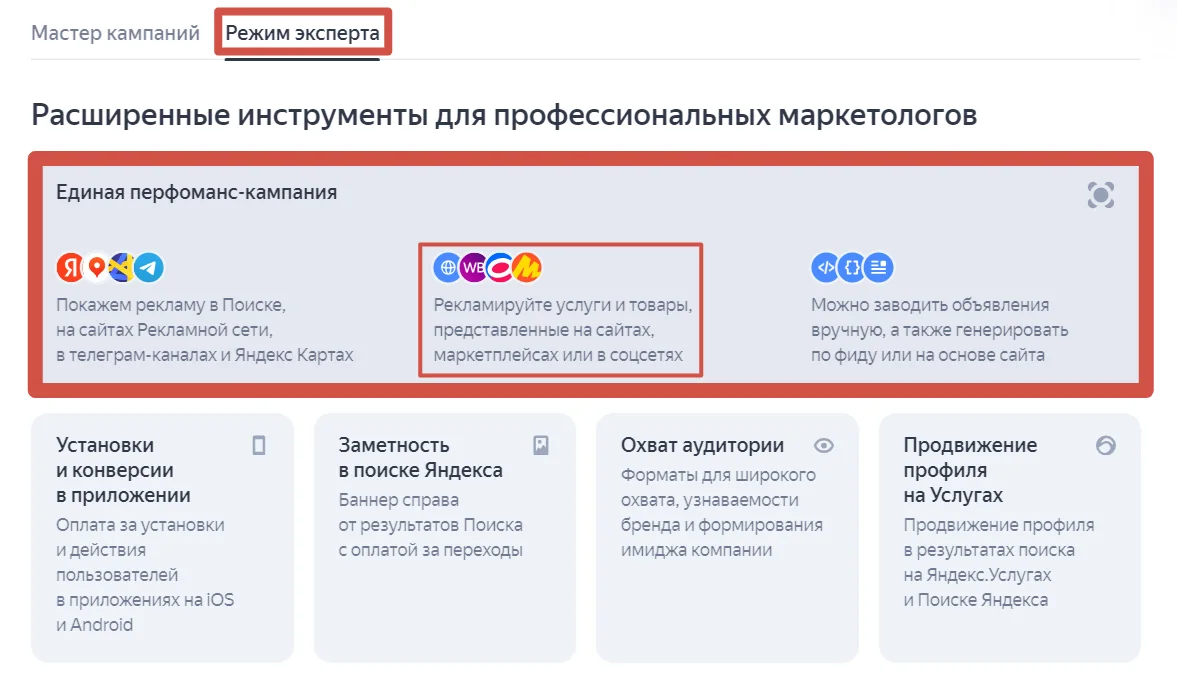The image size is (1177, 686).
Task: Click the purple WB marketplace icon
Action: click(474, 267)
